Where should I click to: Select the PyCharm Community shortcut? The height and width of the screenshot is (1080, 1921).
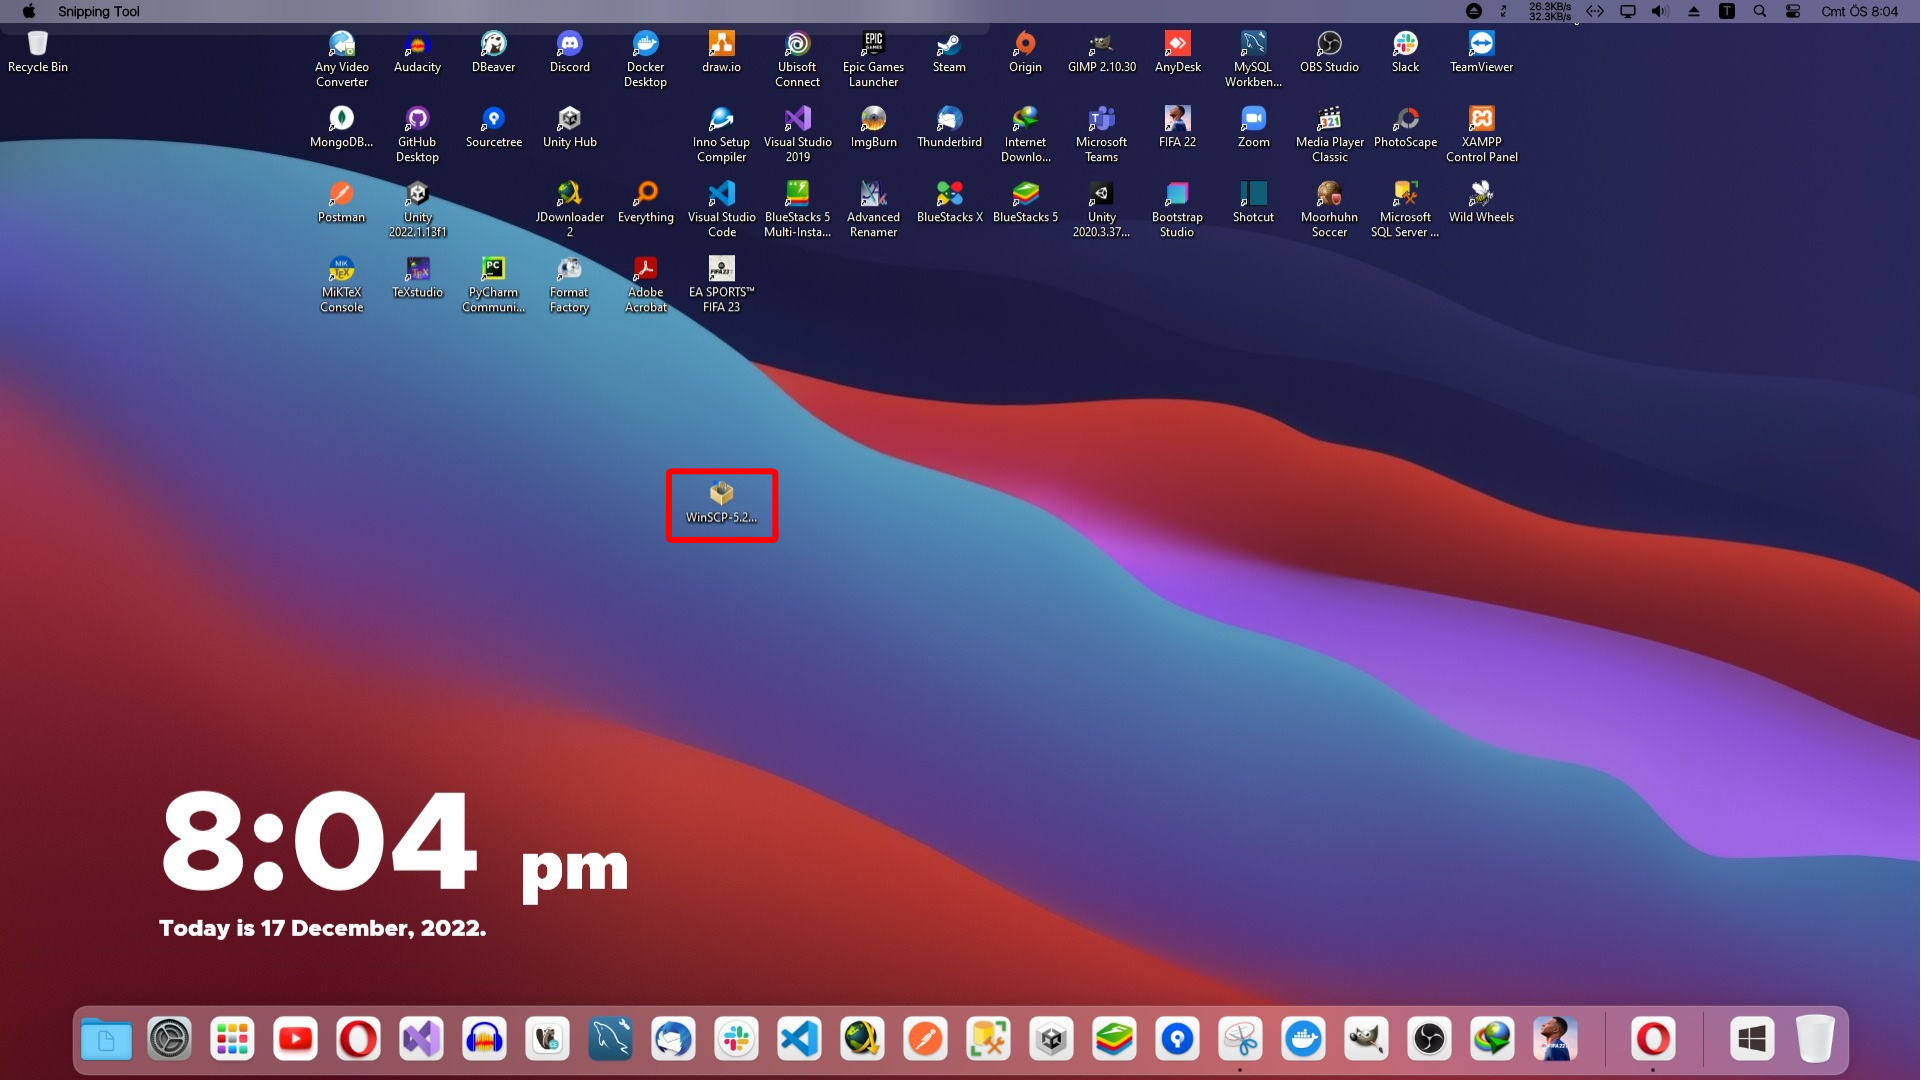(x=494, y=284)
